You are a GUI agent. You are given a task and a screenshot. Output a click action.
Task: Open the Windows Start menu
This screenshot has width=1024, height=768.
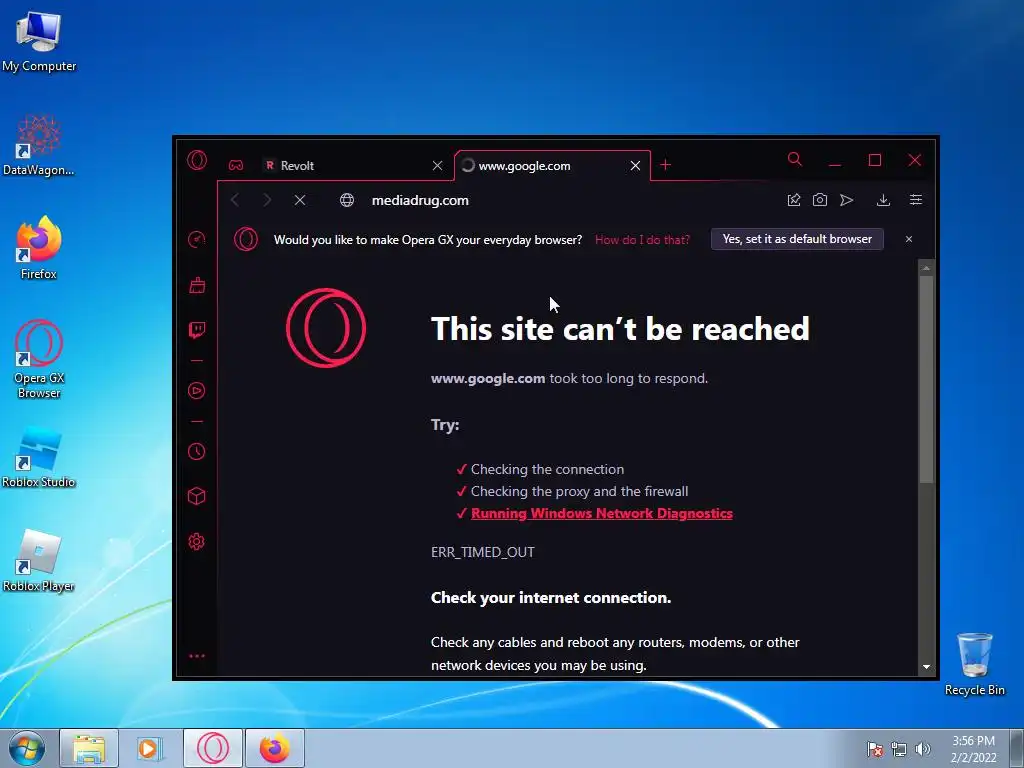[27, 748]
